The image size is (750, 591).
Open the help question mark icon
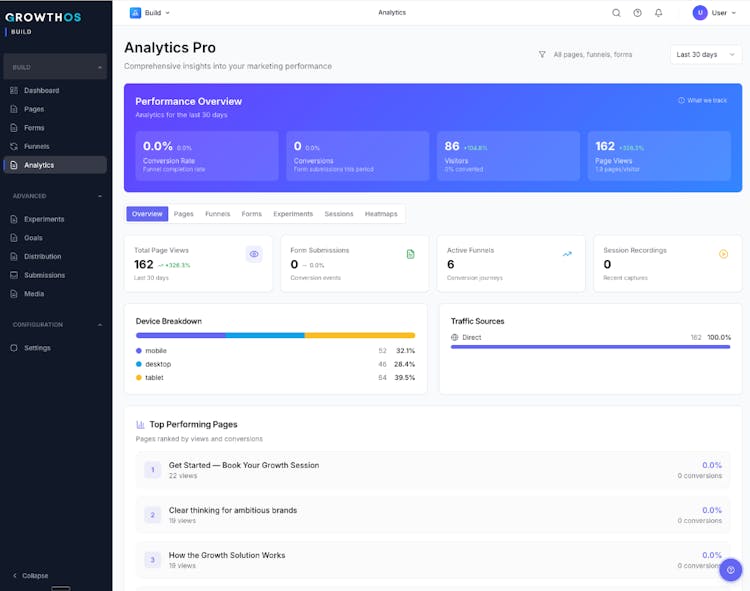tap(637, 13)
